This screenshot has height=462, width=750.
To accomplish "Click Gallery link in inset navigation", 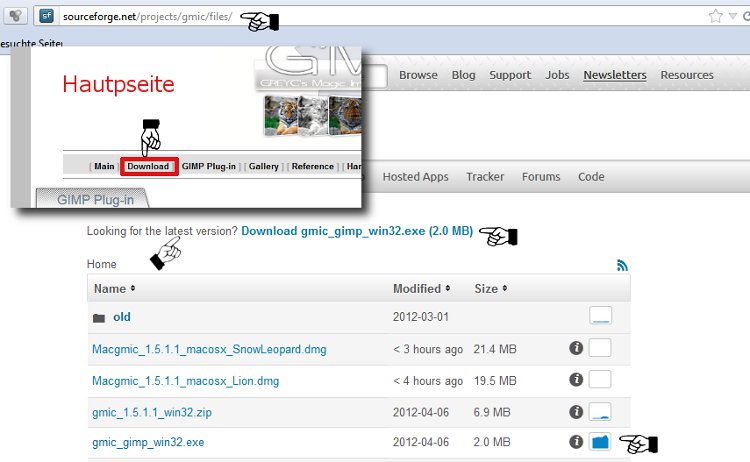I will click(264, 166).
